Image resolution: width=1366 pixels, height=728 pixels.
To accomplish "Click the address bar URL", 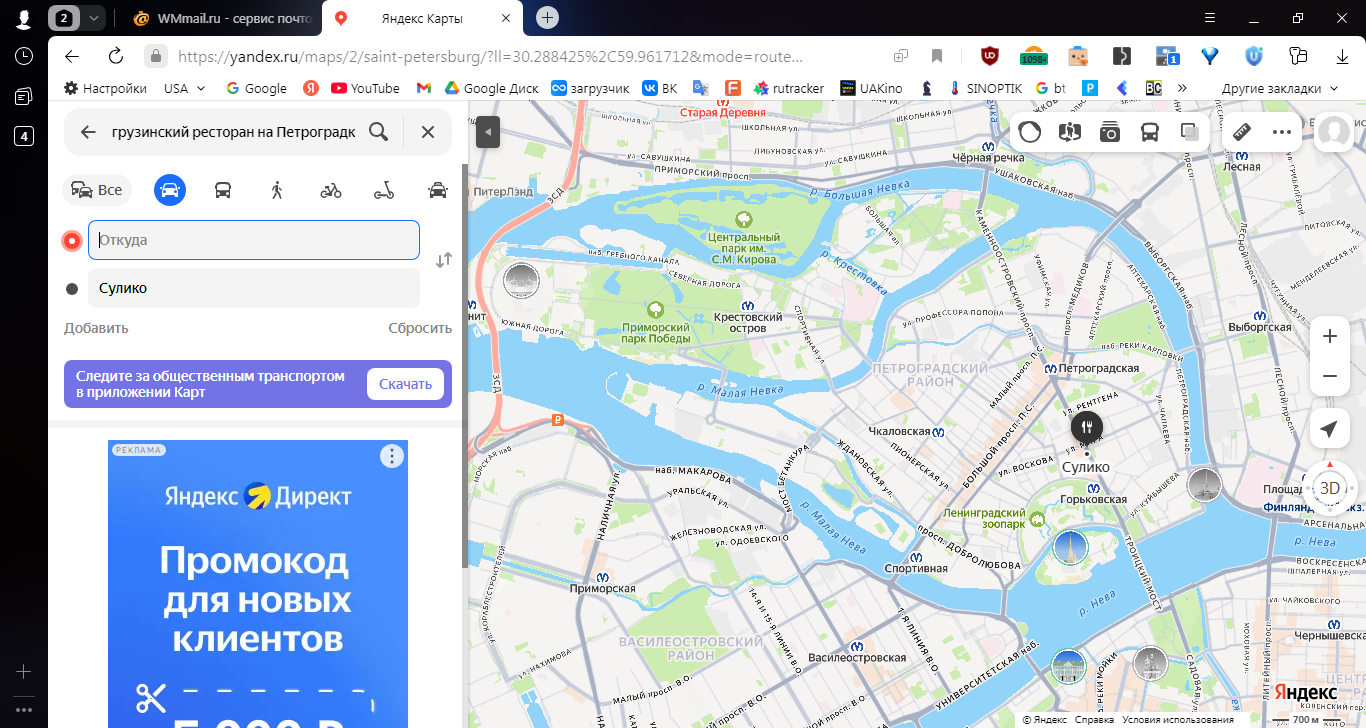I will (489, 56).
